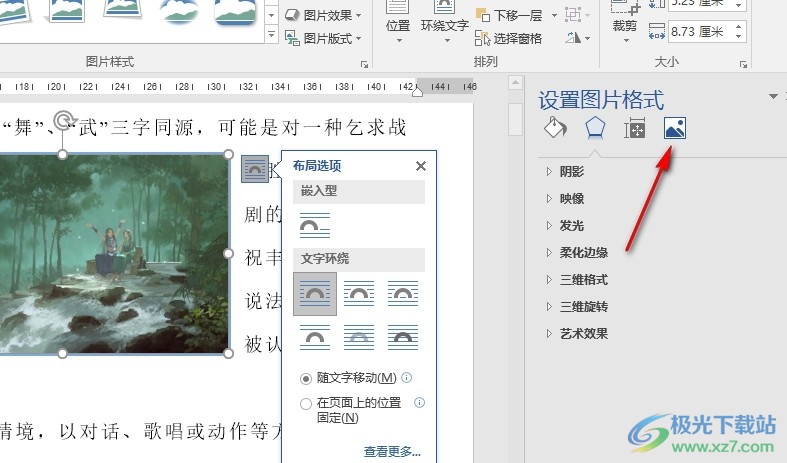787x463 pixels.
Task: Choose the inline with text layout option
Action: coord(315,225)
